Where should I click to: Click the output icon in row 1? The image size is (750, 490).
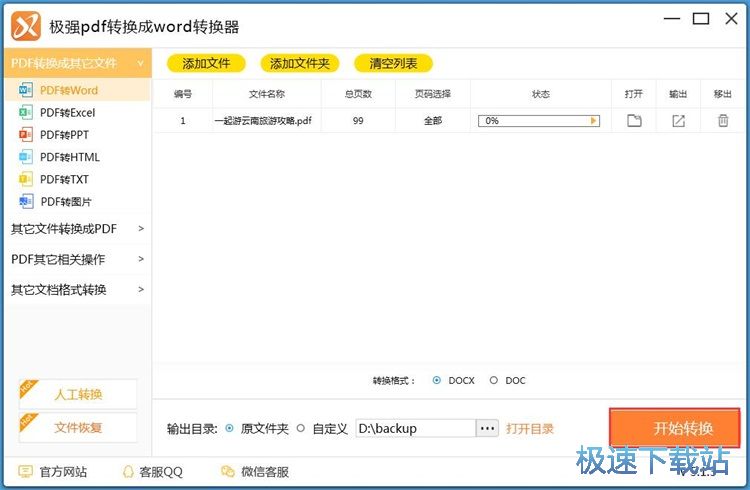(x=678, y=121)
